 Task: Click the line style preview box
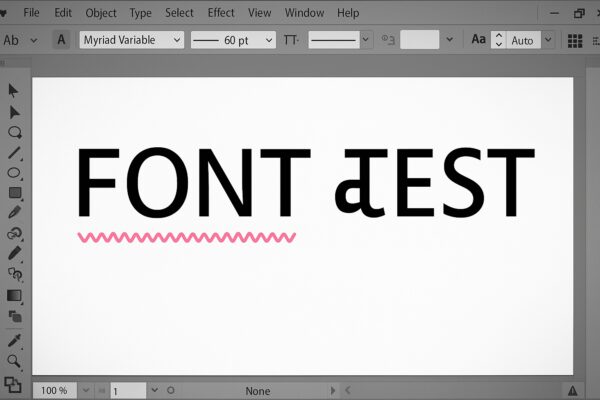334,40
